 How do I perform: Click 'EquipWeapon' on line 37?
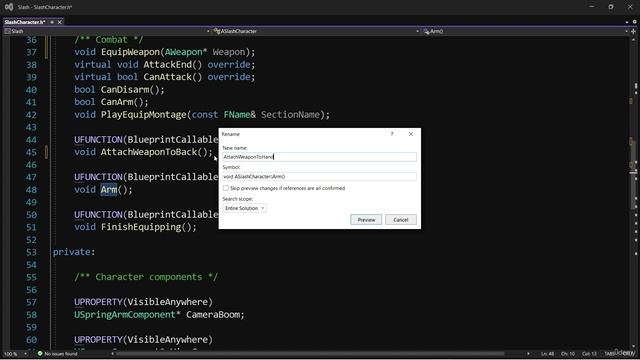point(130,52)
